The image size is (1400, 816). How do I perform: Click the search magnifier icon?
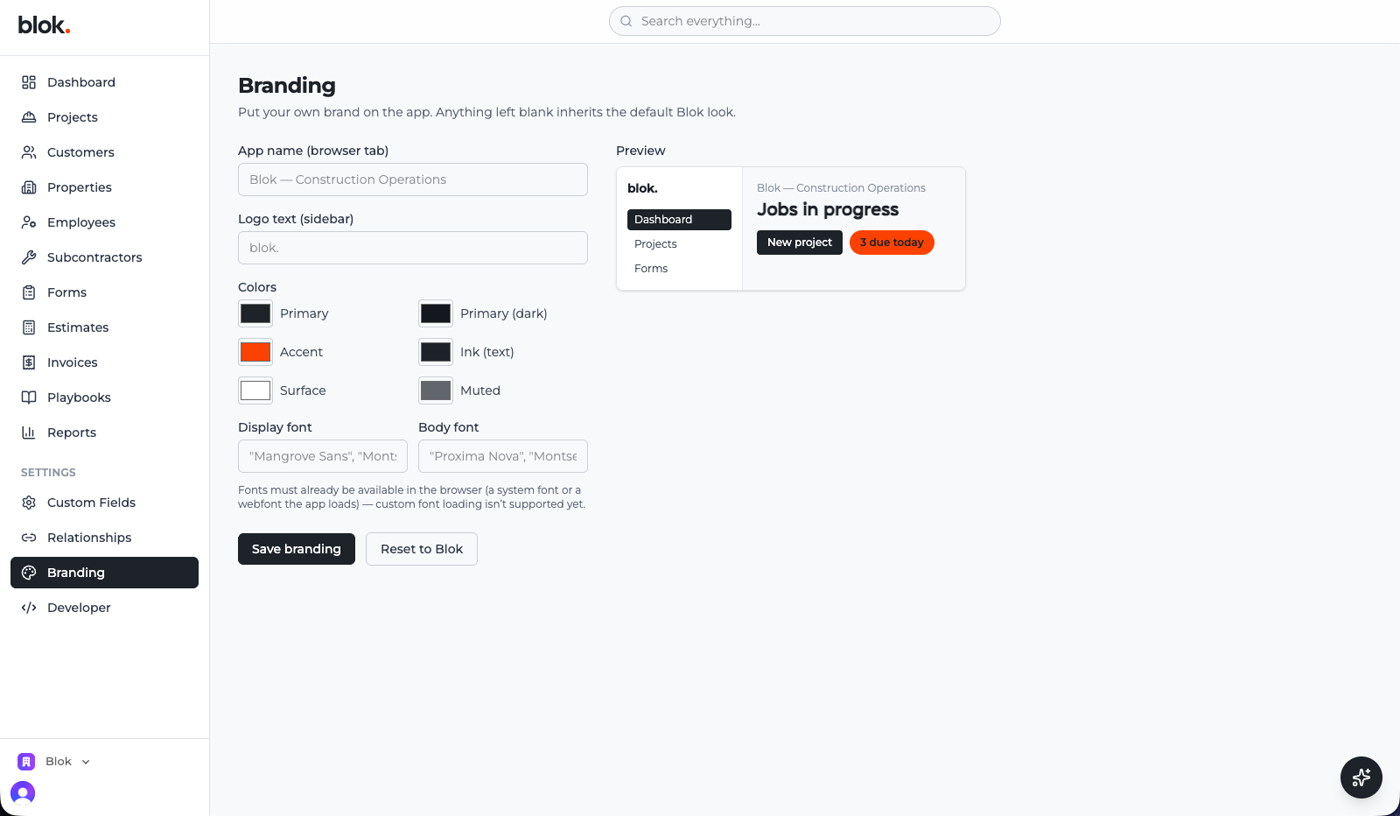[626, 21]
